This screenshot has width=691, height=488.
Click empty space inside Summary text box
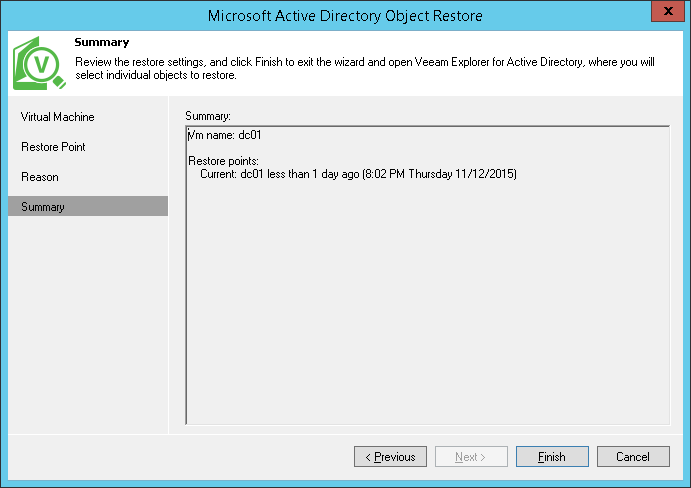428,320
